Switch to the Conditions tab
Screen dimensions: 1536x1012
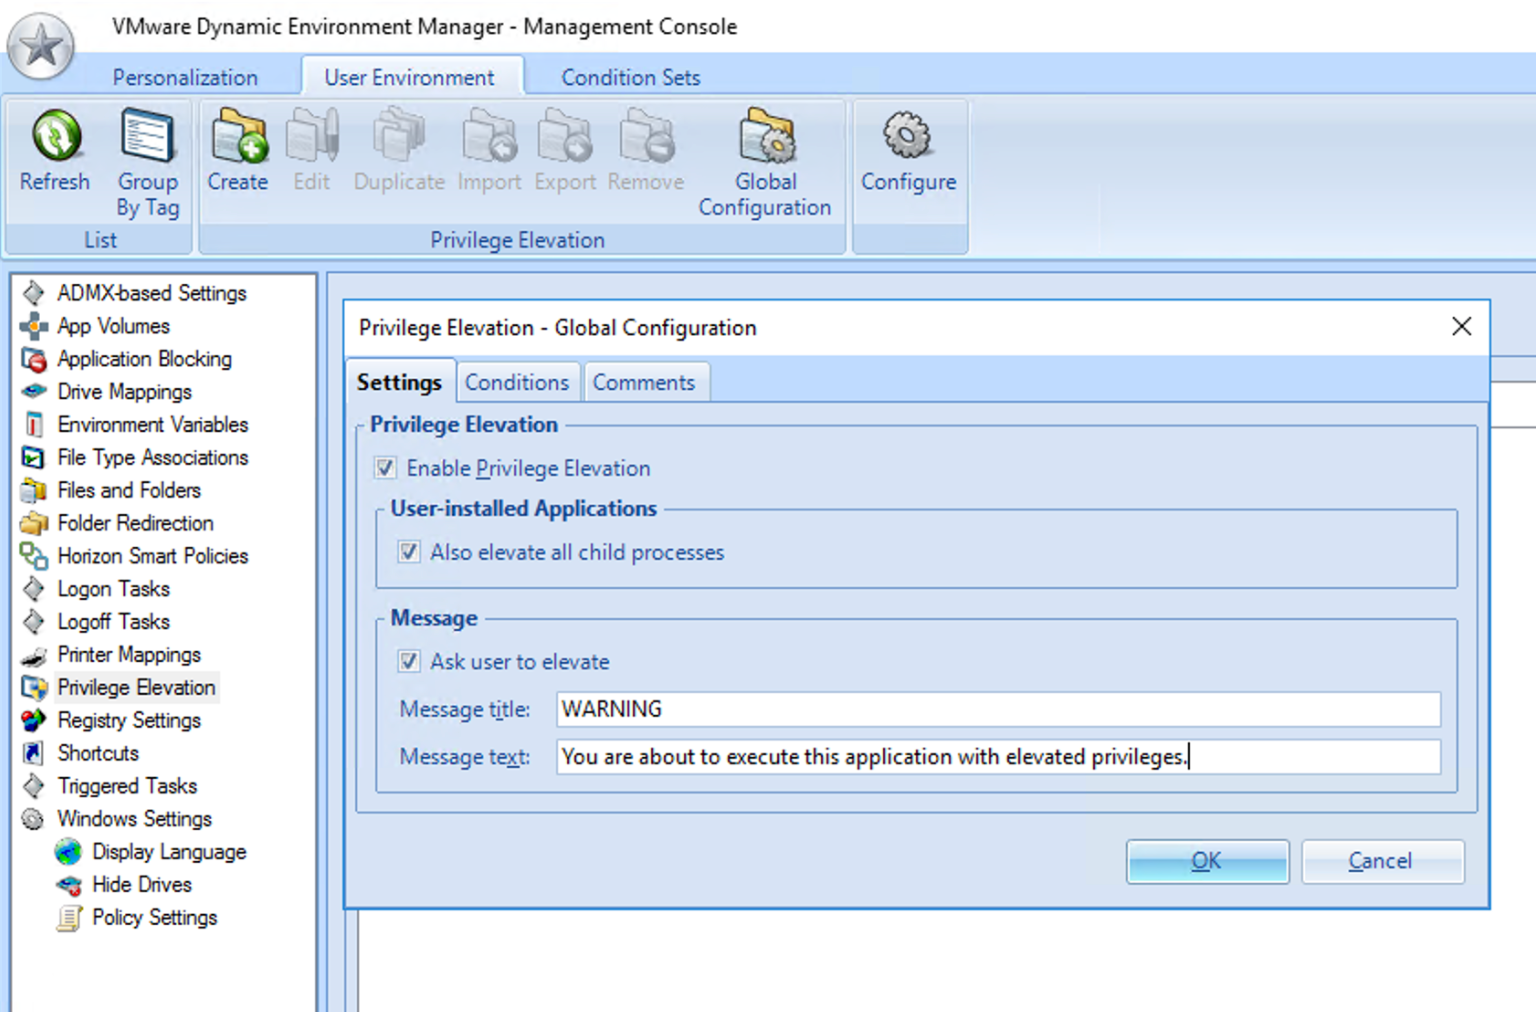516,383
